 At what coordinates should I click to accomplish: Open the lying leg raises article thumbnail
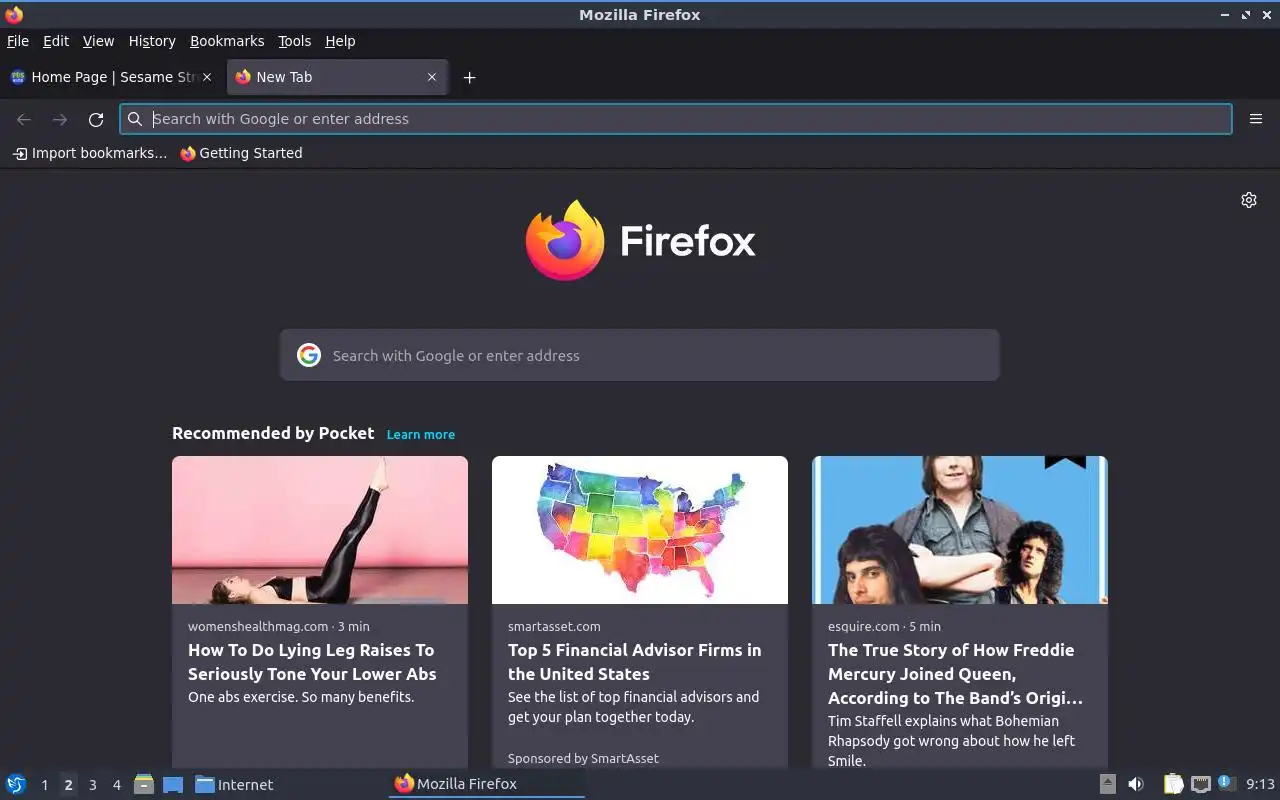[320, 530]
